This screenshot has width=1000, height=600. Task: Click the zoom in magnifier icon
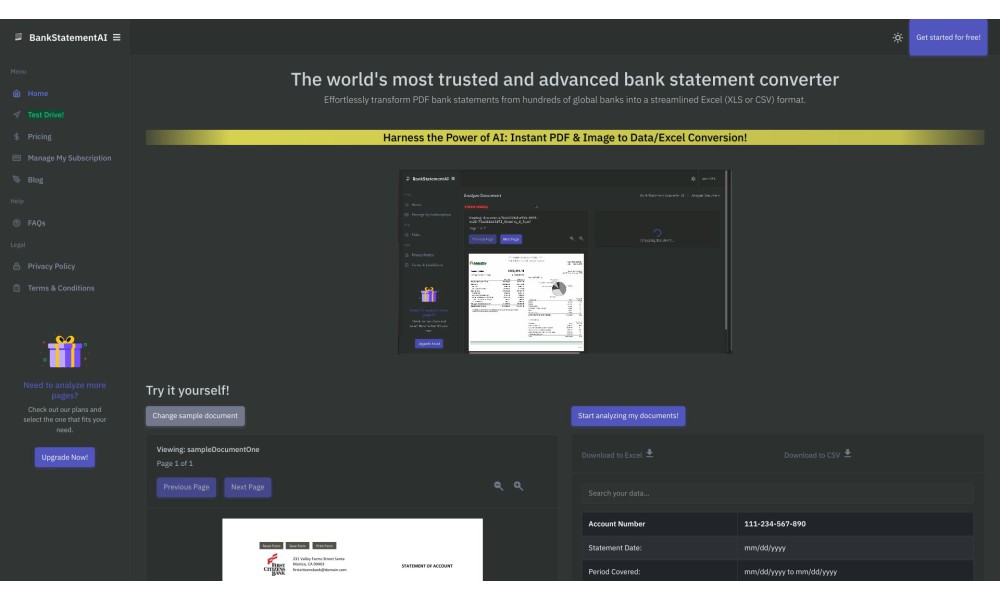pyautogui.click(x=518, y=486)
